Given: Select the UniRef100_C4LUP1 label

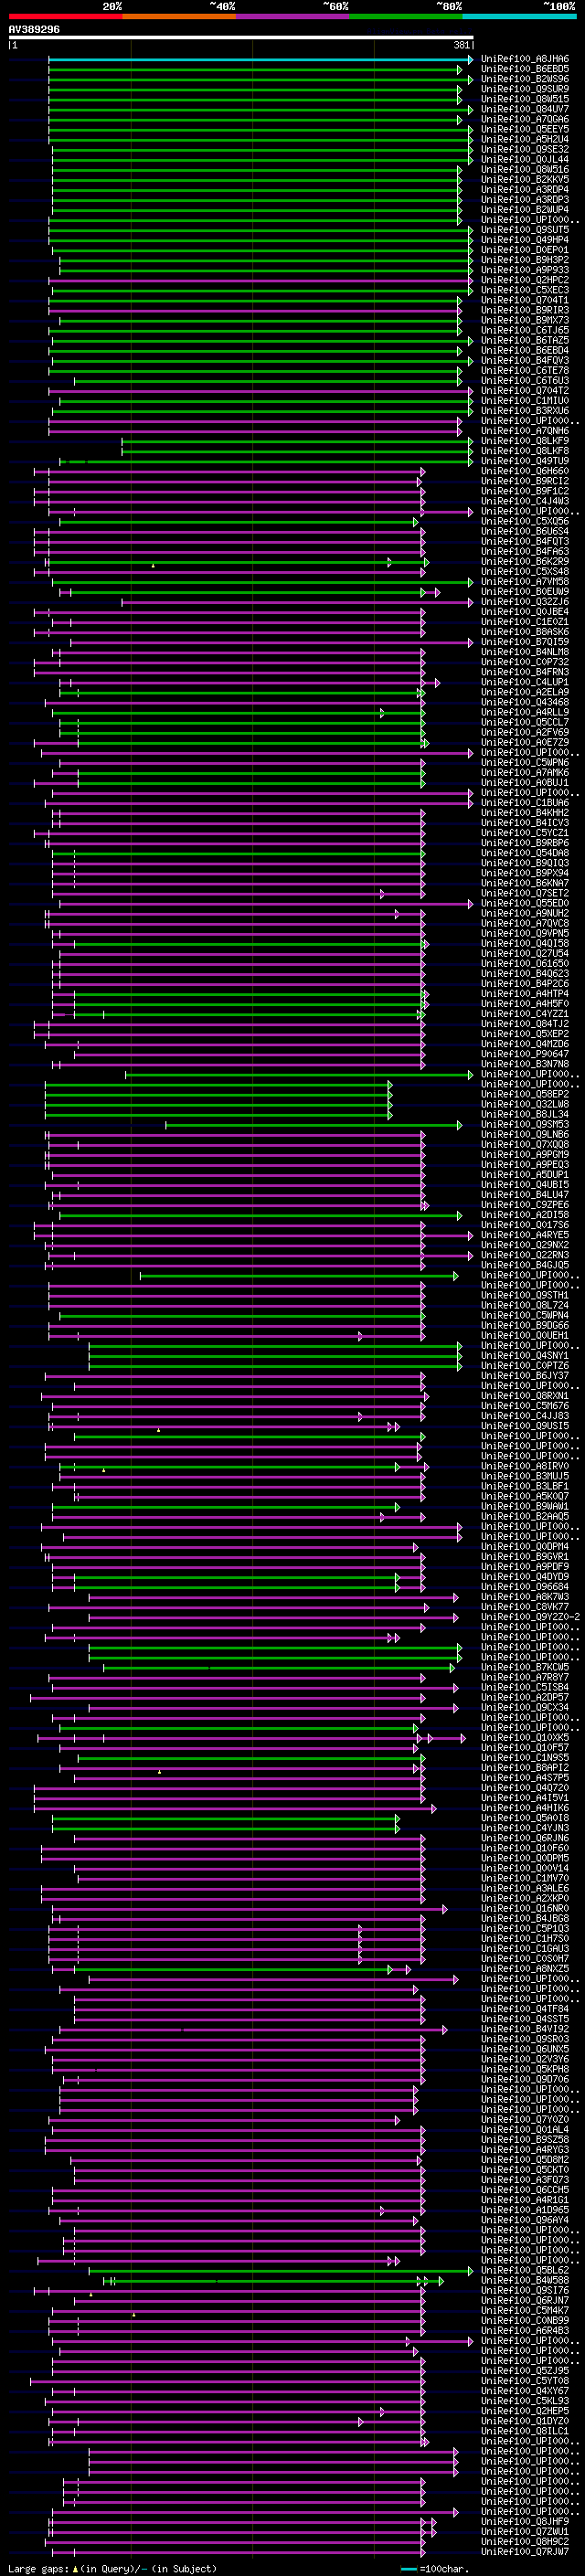Looking at the screenshot, I should click(x=524, y=682).
